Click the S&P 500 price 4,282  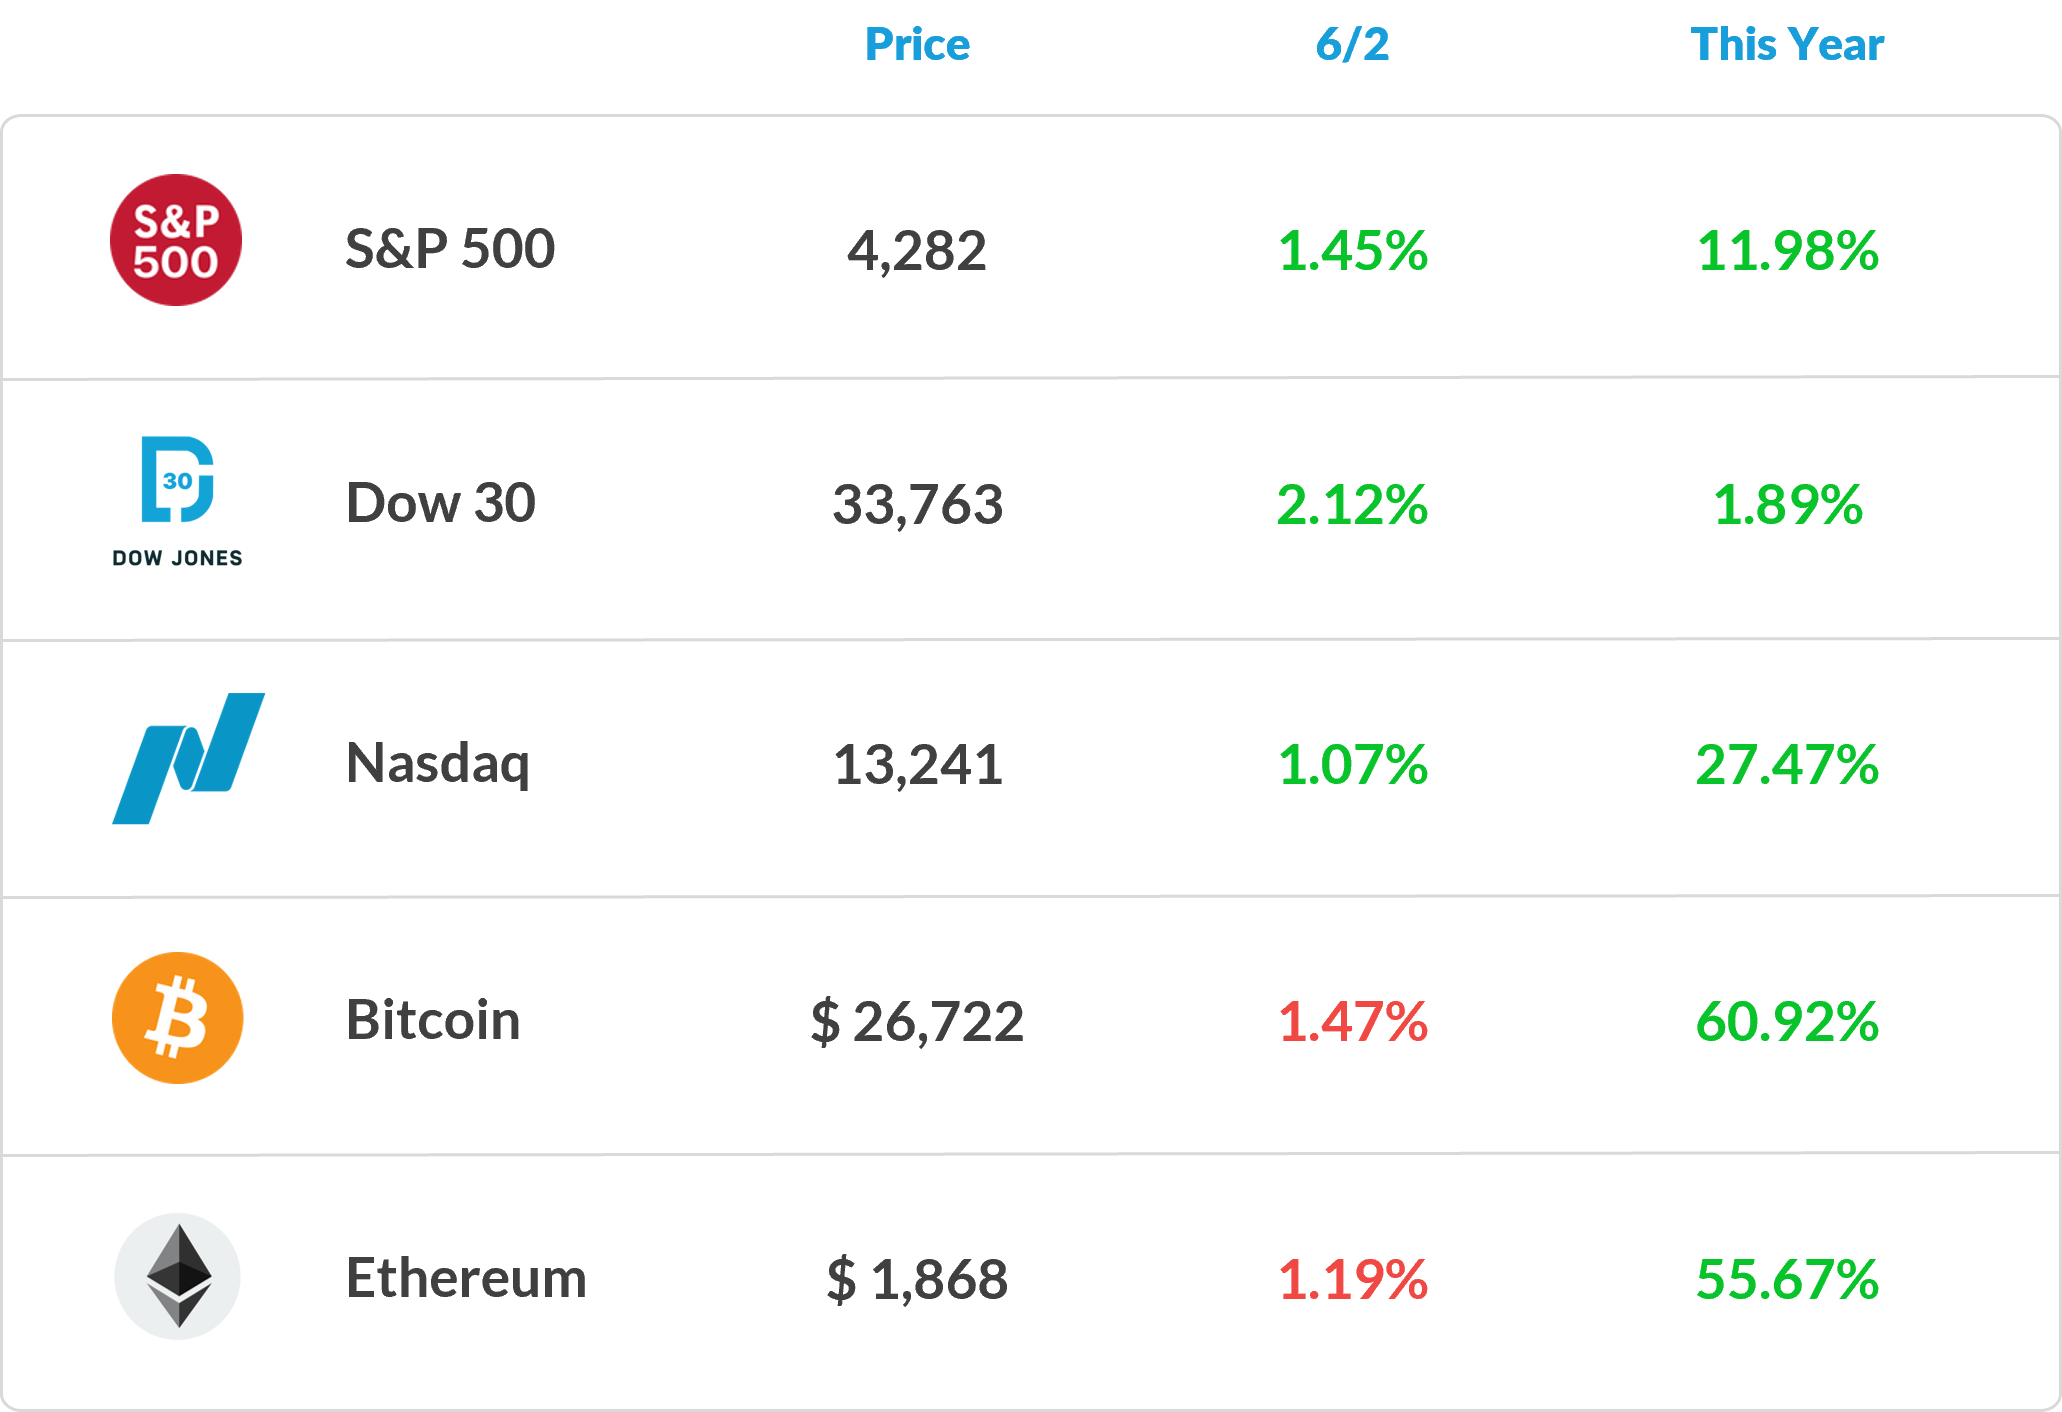pyautogui.click(x=917, y=250)
